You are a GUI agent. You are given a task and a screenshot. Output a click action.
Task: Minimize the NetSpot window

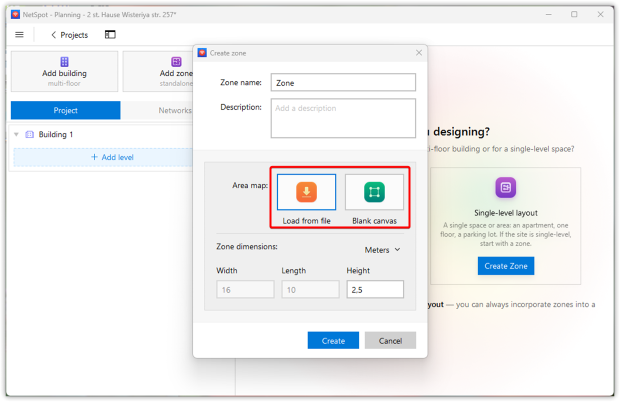pos(548,15)
